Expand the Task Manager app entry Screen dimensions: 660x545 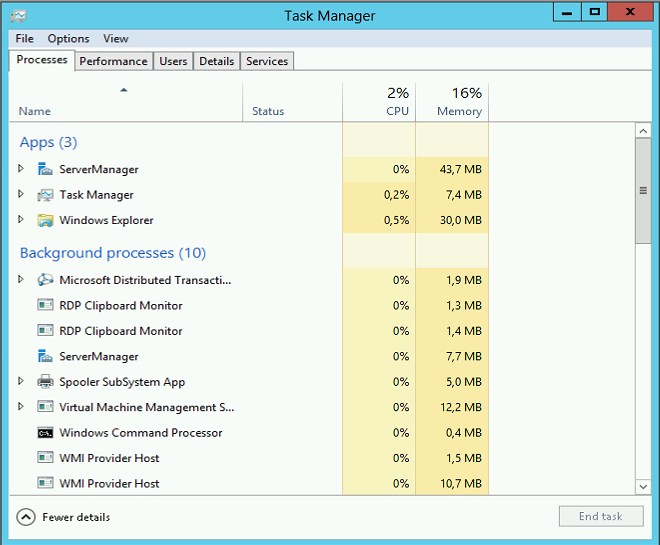21,194
